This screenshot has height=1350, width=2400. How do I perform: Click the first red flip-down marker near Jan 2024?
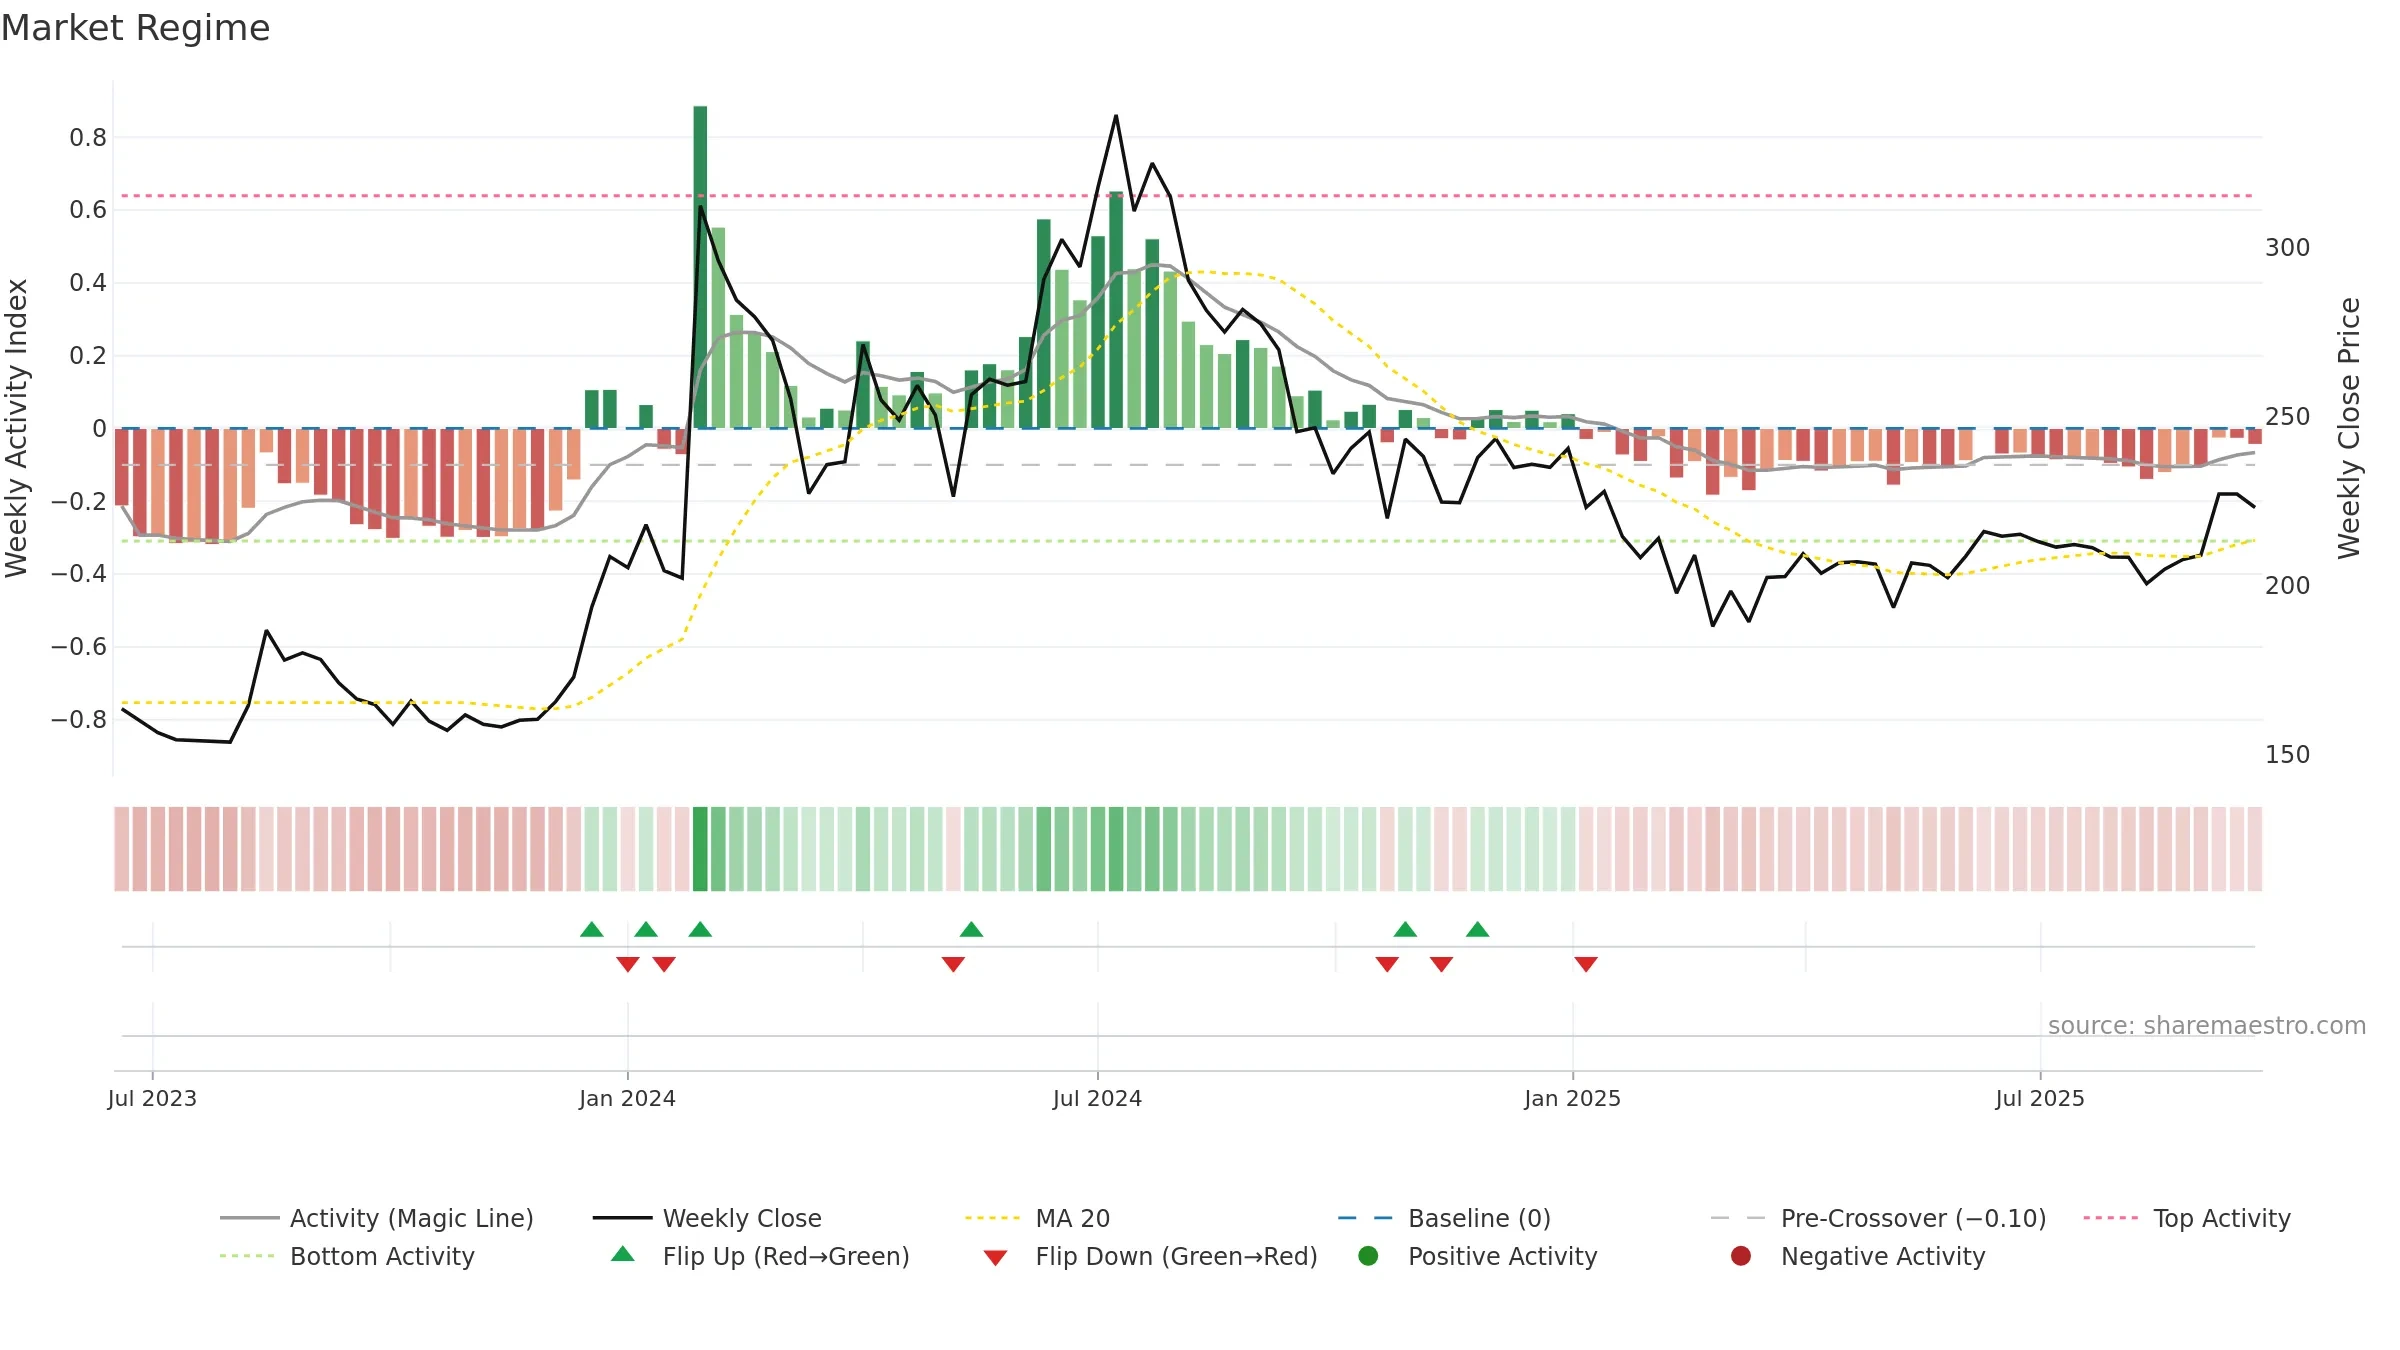628,964
